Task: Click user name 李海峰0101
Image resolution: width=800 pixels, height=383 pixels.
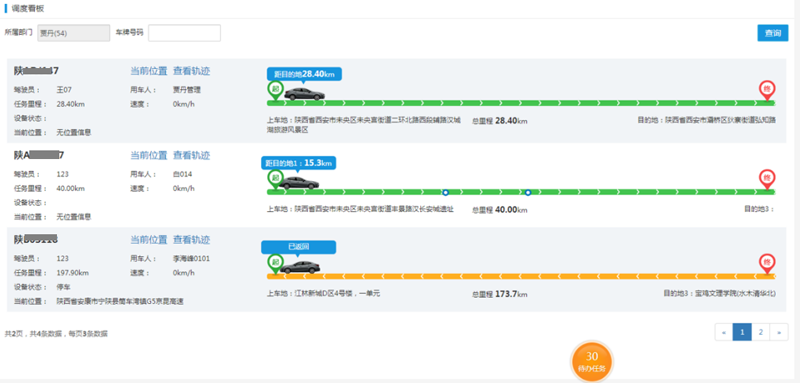Action: pos(191,259)
